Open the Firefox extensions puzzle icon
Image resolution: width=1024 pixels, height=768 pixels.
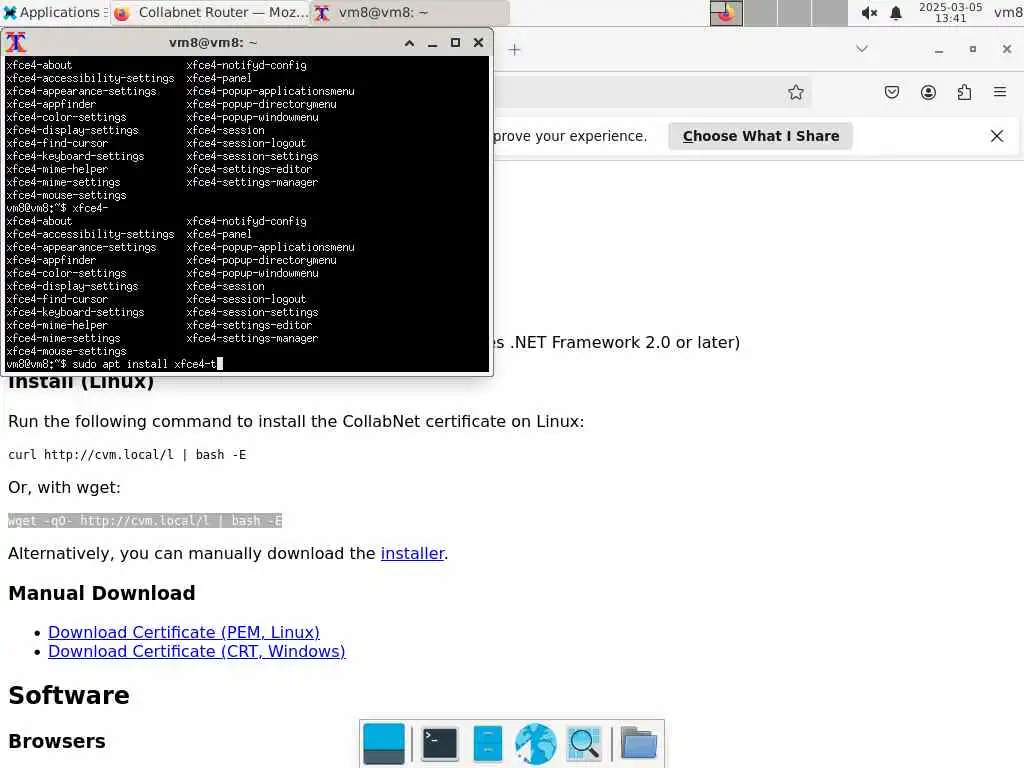(x=964, y=92)
